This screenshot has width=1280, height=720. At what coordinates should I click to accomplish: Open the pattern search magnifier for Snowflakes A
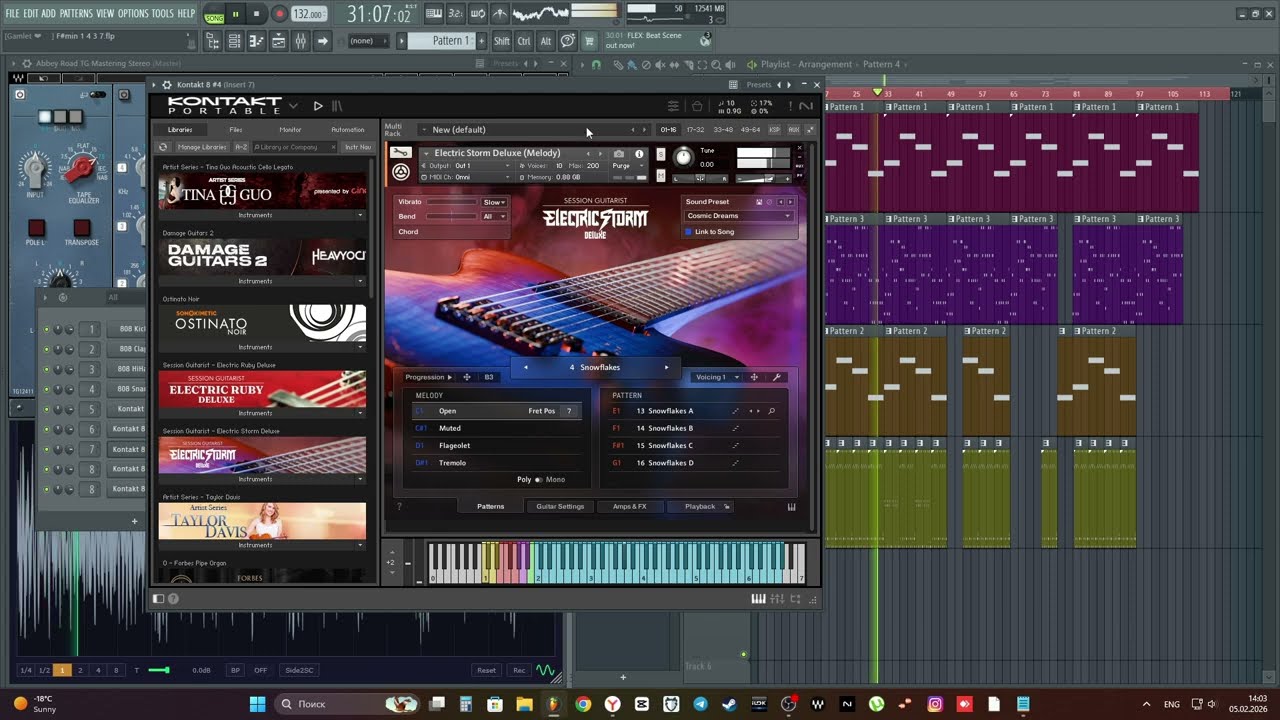click(x=771, y=411)
